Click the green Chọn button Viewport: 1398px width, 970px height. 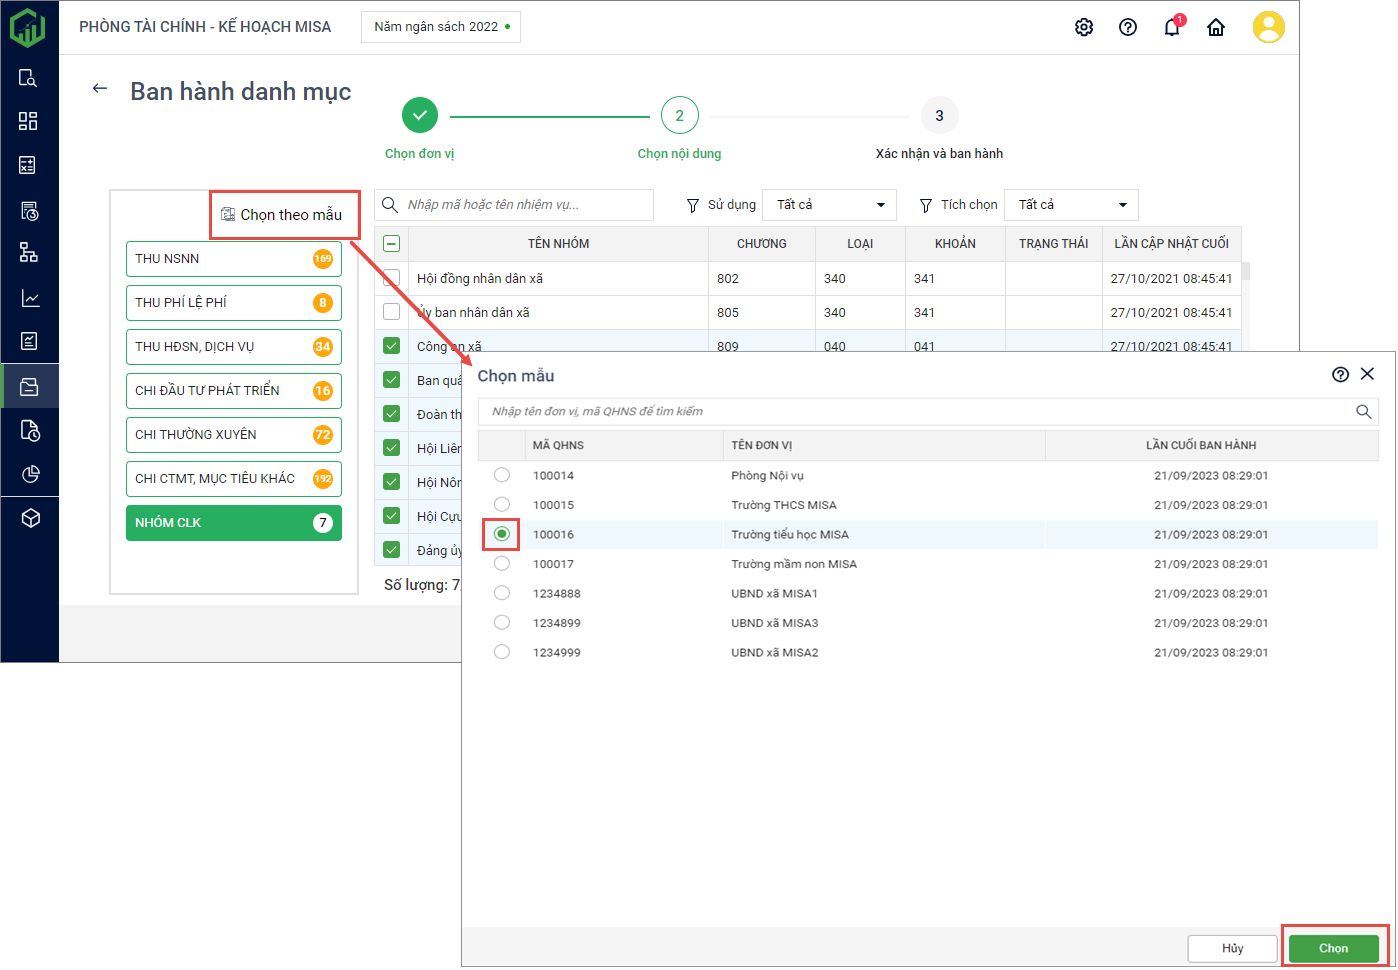coord(1333,948)
